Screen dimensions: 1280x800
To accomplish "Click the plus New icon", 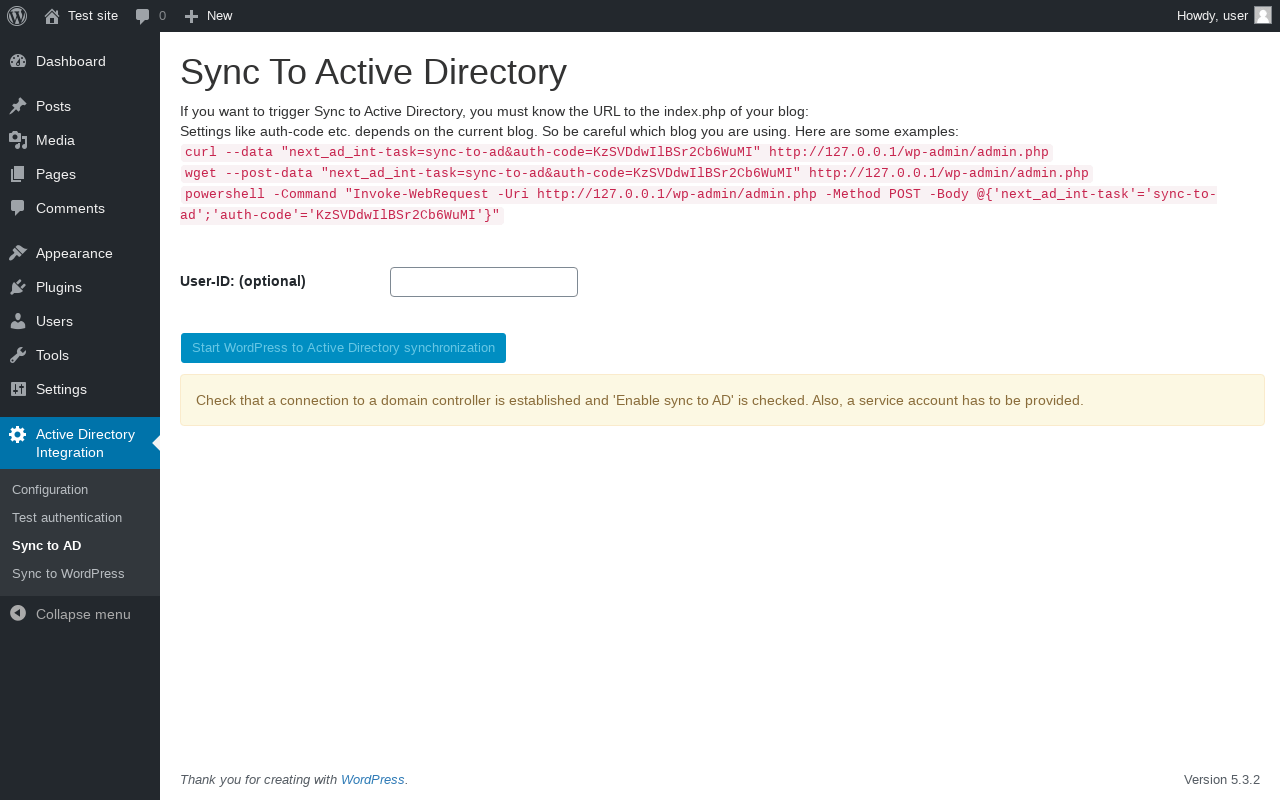I will (192, 16).
